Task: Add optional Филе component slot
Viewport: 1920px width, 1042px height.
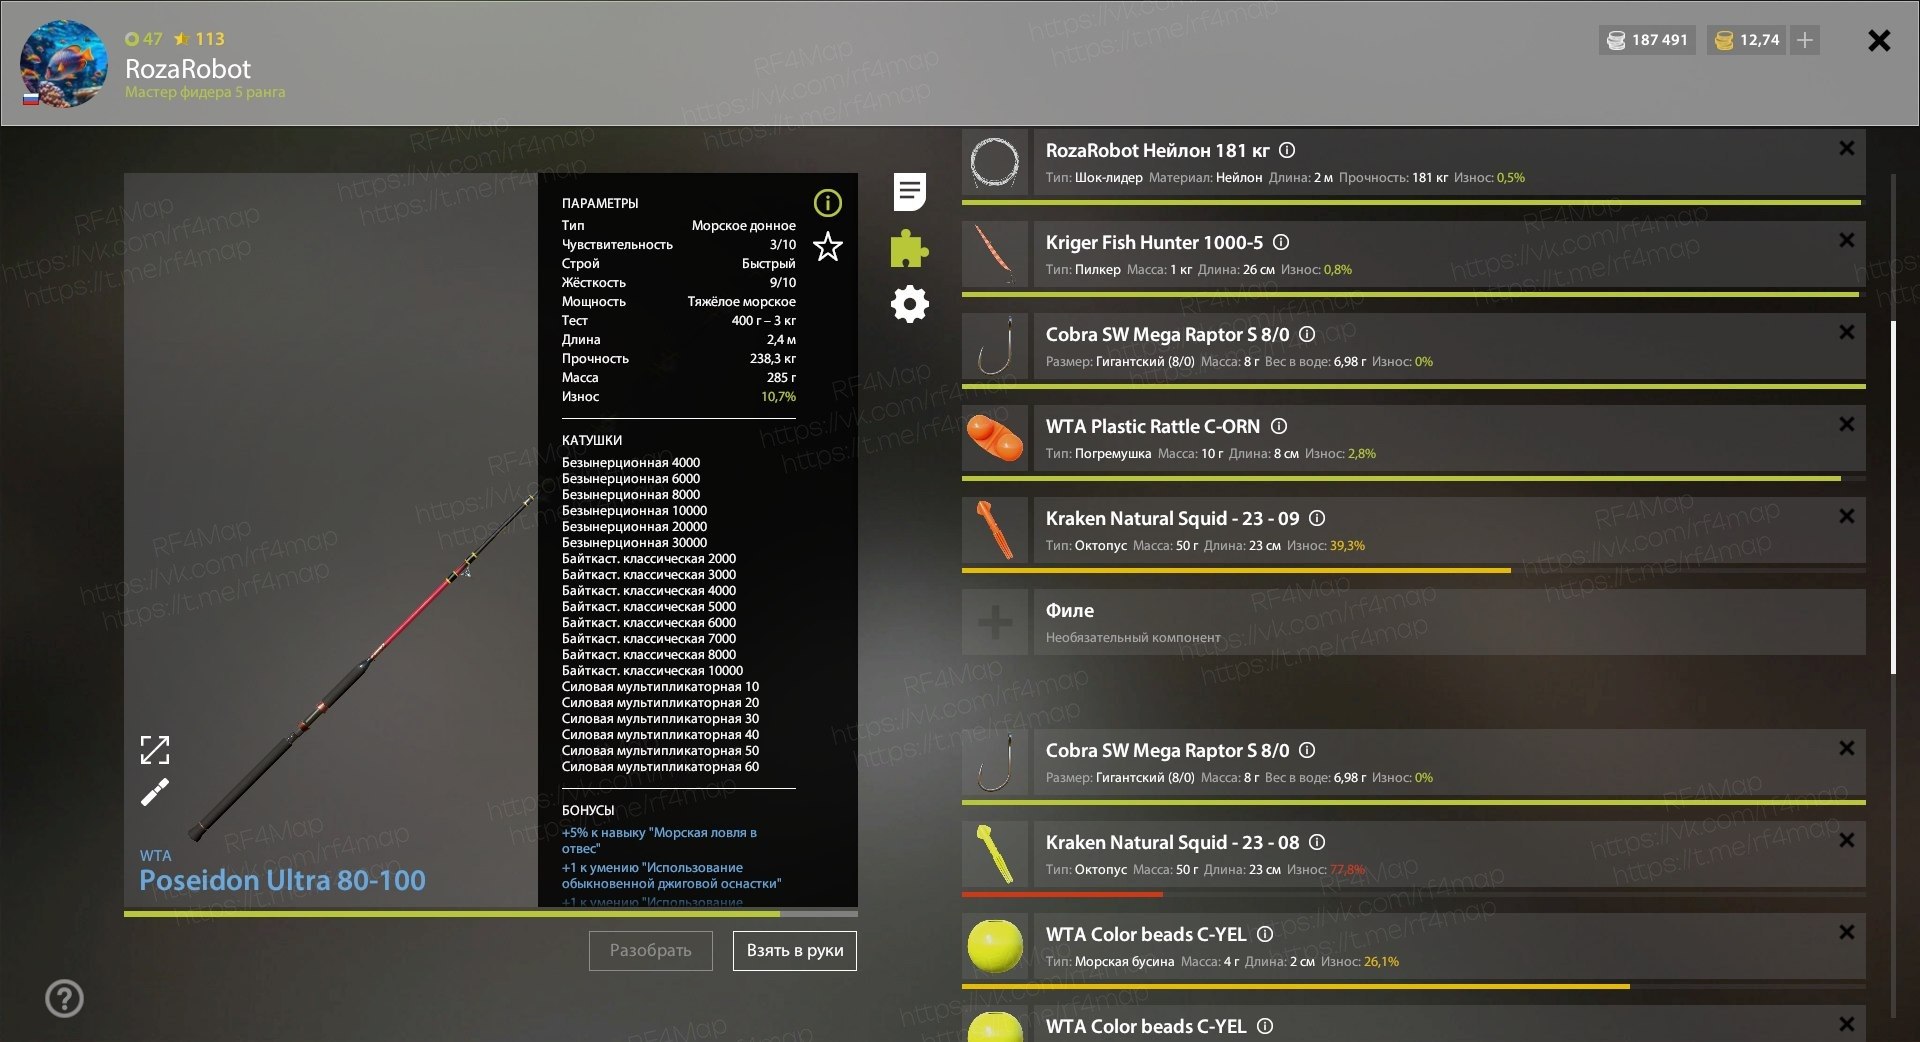Action: [995, 622]
